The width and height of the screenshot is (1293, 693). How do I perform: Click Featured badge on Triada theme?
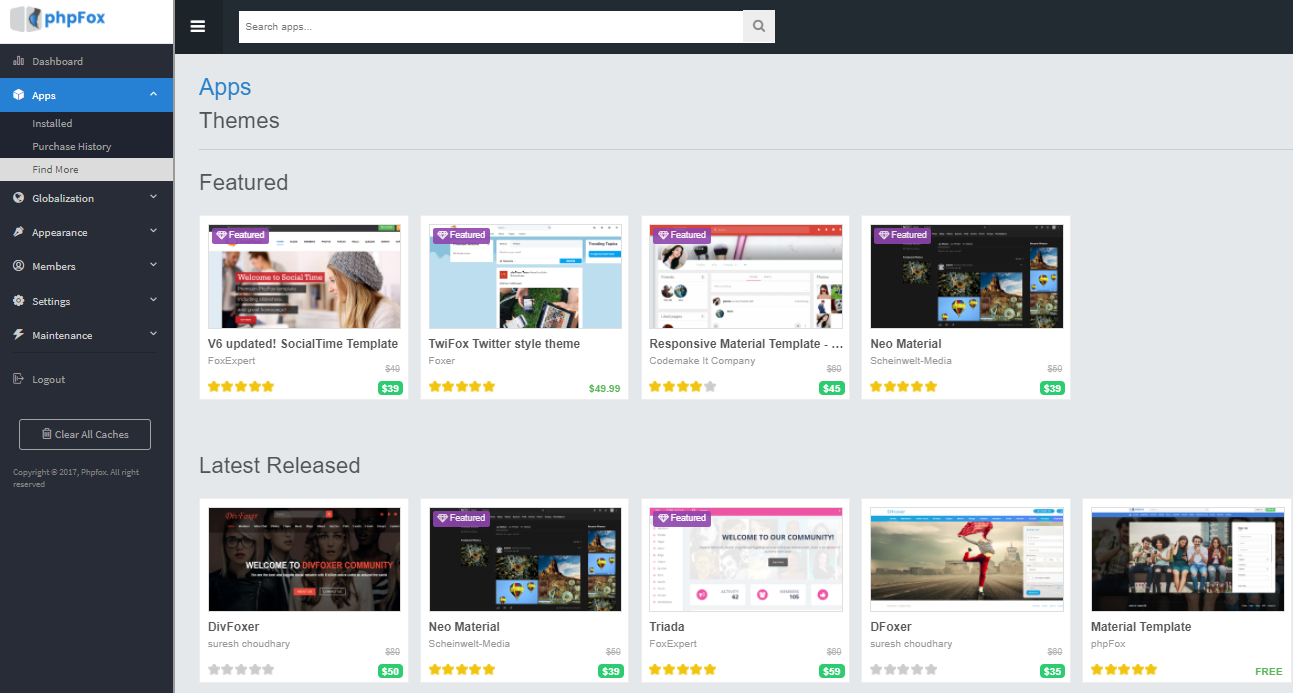tap(682, 518)
